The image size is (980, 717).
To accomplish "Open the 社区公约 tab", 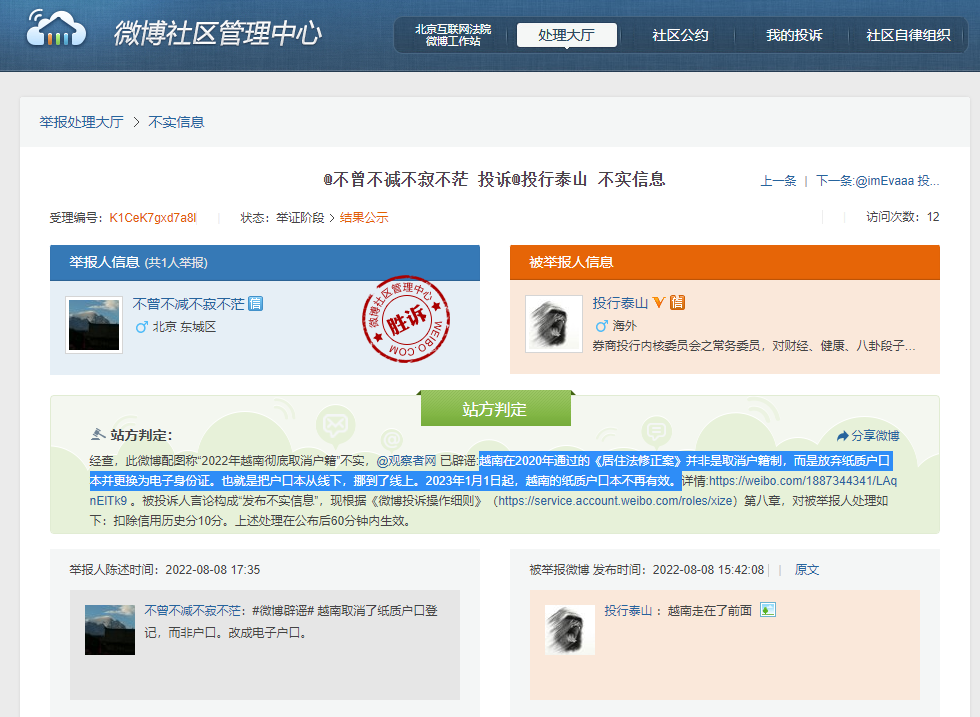I will tap(680, 35).
